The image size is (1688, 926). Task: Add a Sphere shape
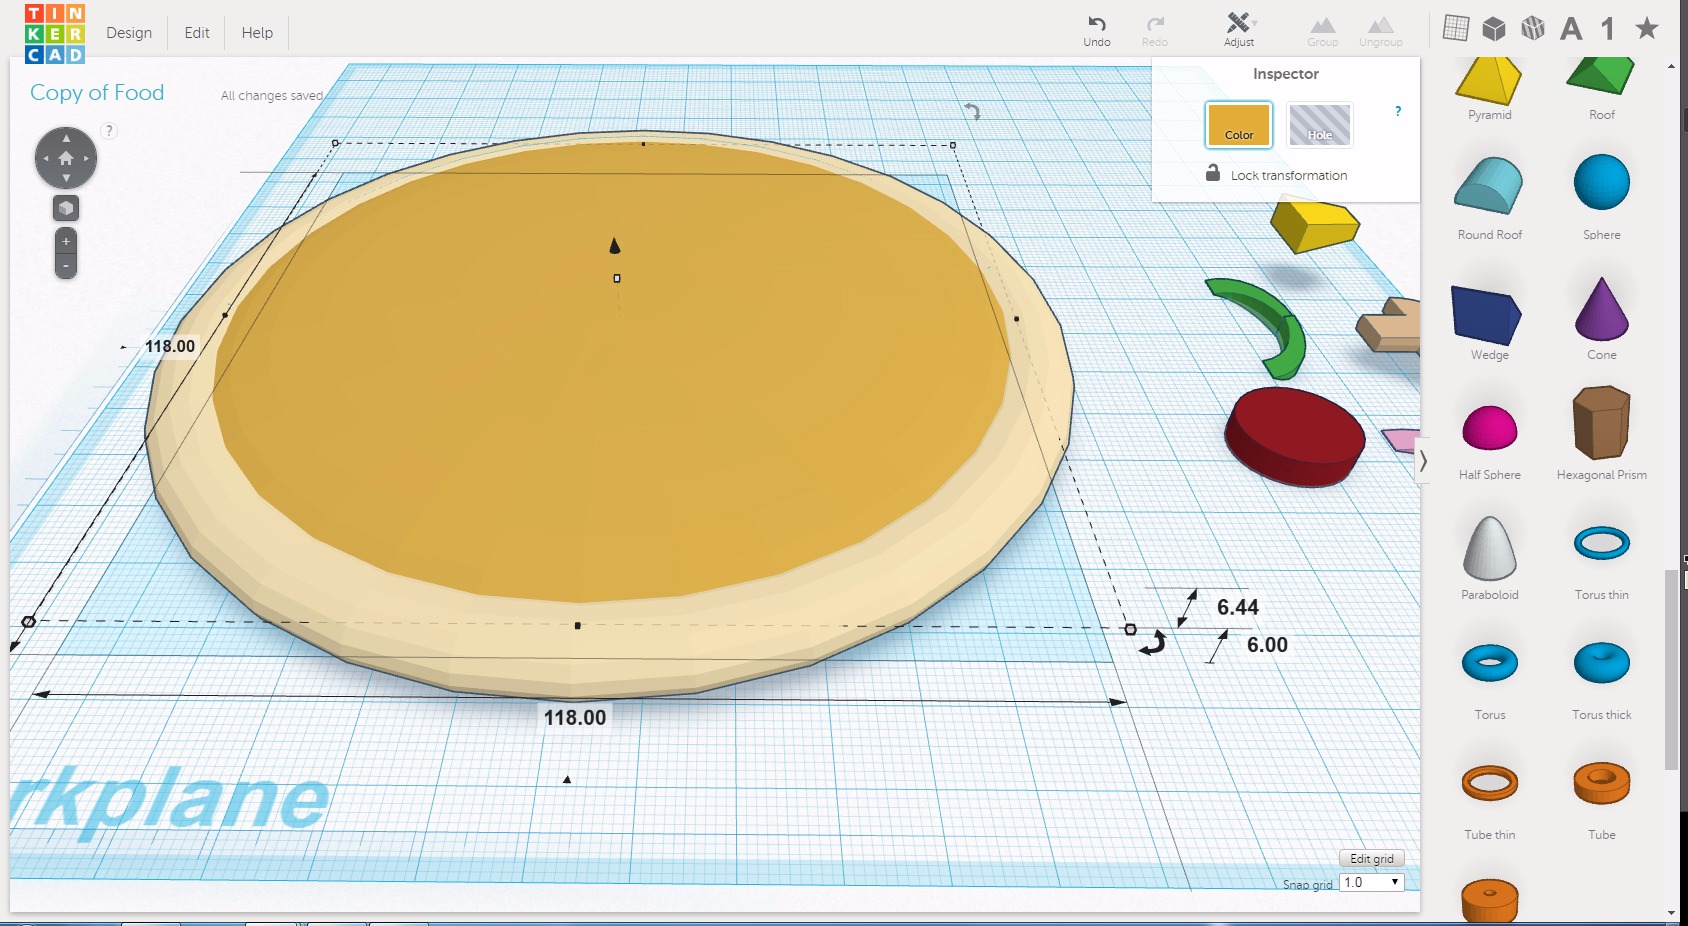pos(1602,195)
